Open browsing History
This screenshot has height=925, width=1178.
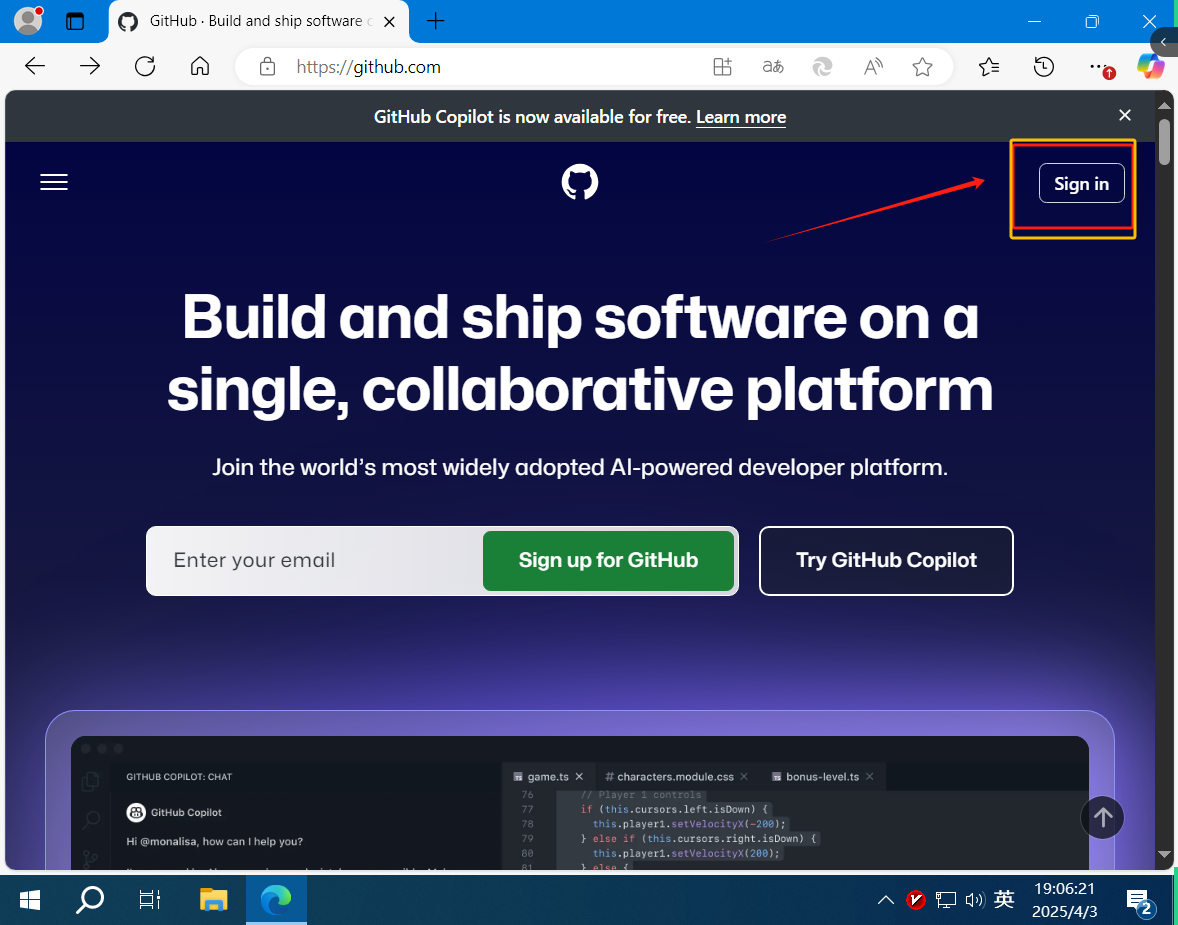(1044, 67)
